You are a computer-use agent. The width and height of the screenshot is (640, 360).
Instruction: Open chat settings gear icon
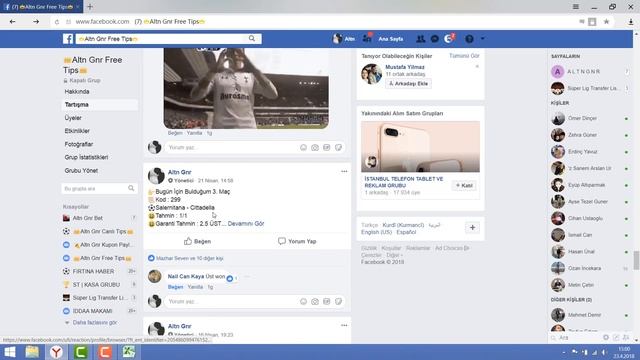tap(606, 338)
